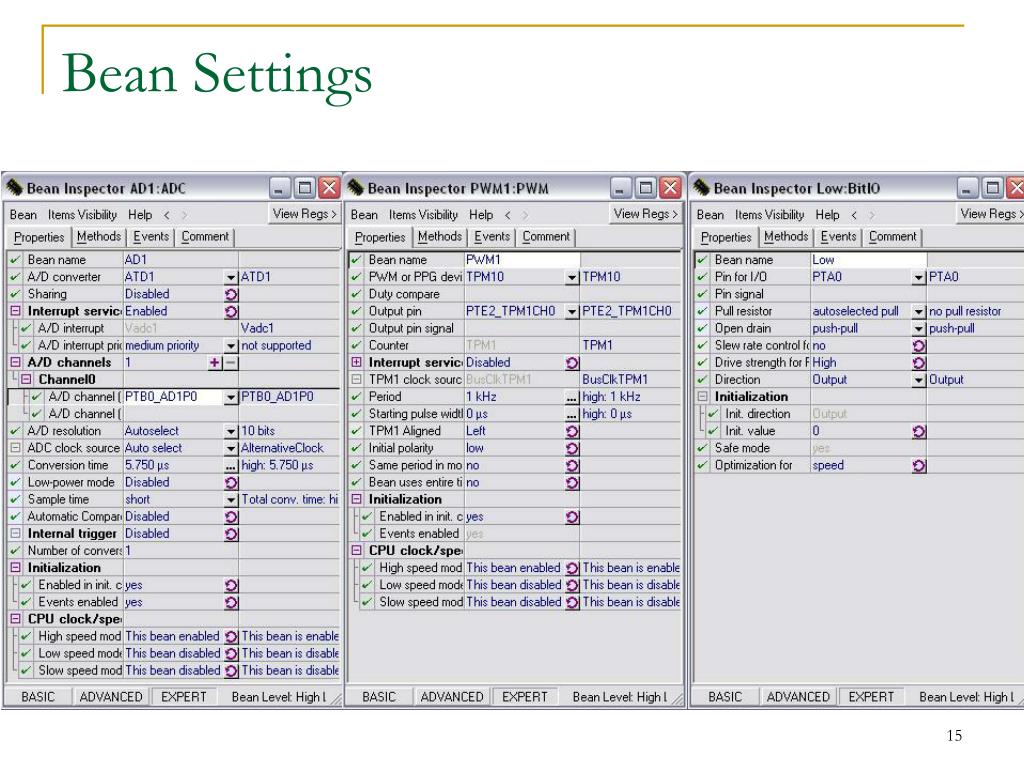Toggle High speed mode cycle icon in PWM1
Screen dimensions: 1024x768
572,568
